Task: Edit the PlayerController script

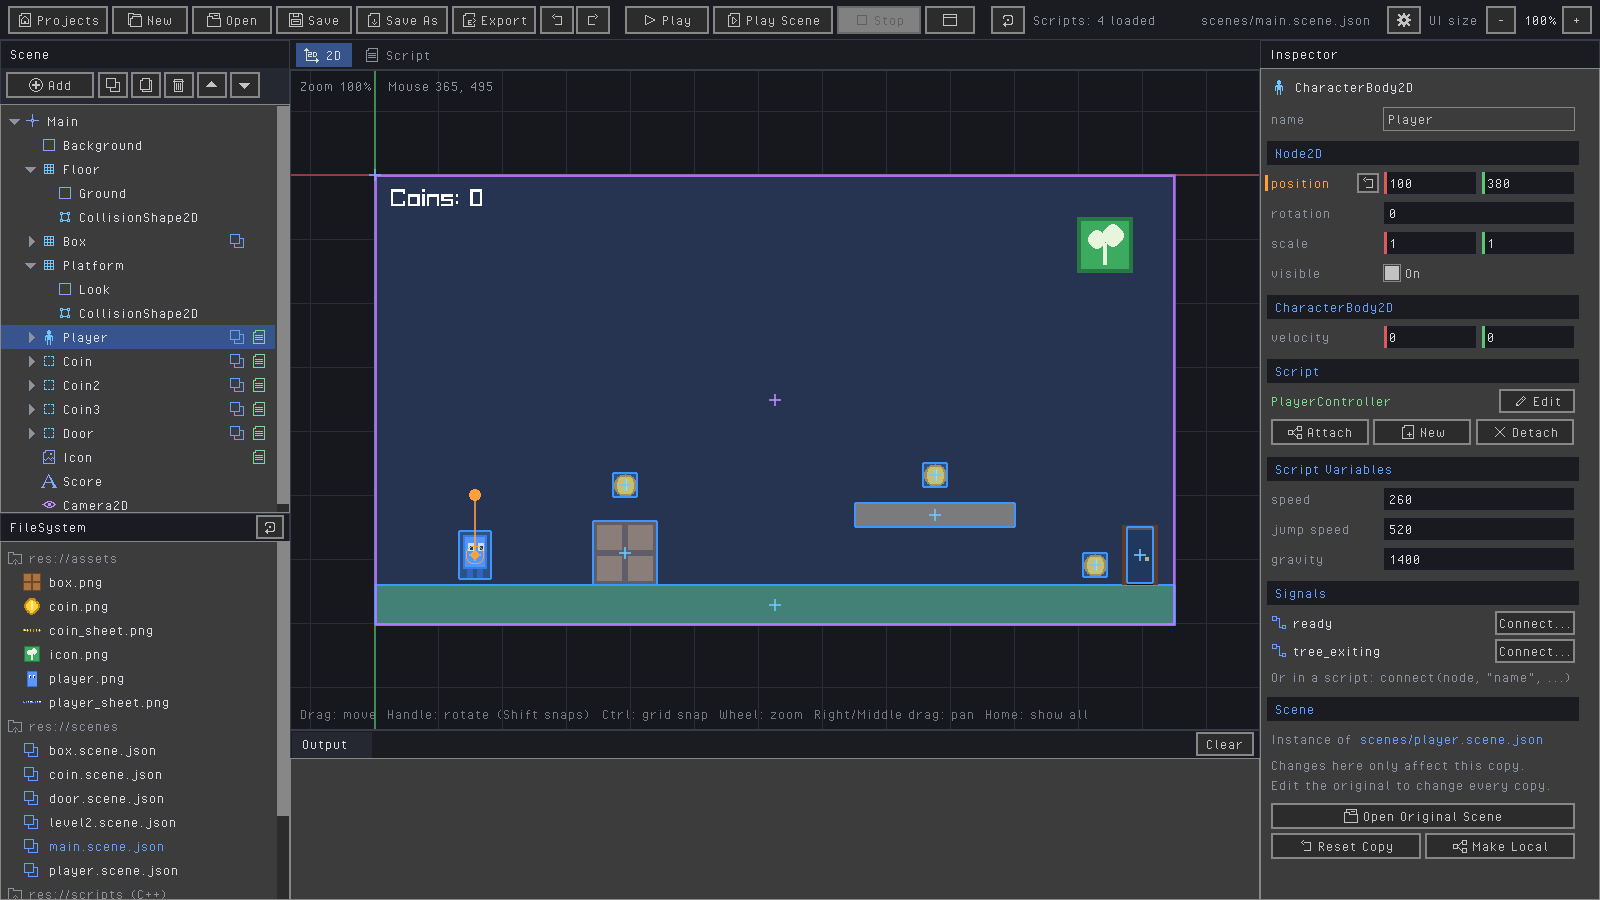Action: click(1537, 401)
